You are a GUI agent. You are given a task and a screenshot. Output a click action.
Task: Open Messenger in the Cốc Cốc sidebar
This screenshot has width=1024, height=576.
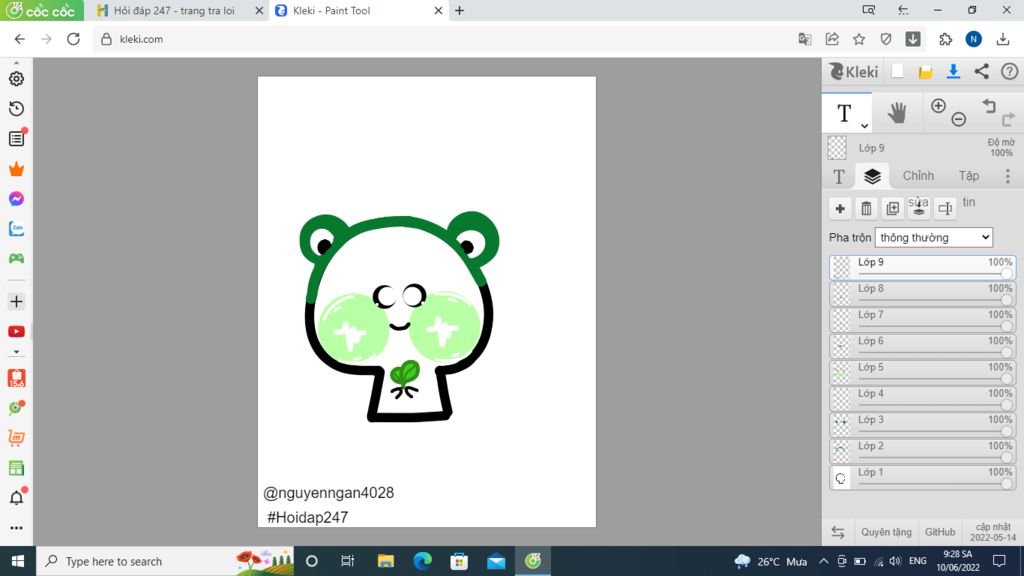click(x=16, y=199)
